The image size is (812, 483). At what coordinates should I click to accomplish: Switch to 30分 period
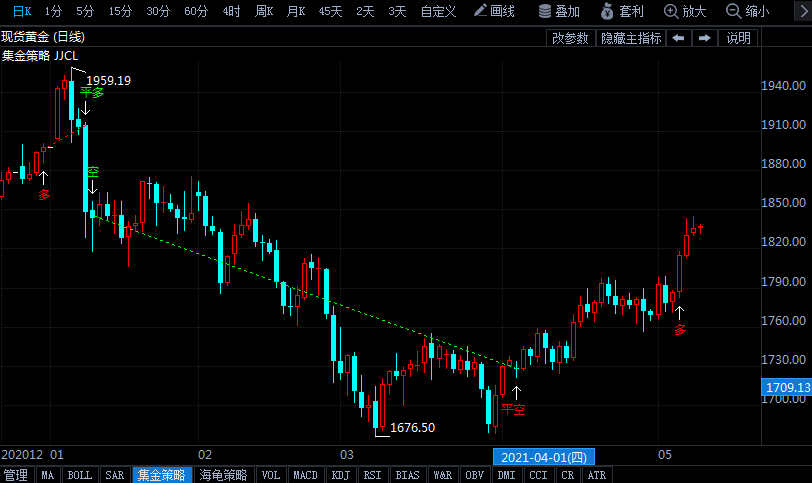tap(158, 11)
